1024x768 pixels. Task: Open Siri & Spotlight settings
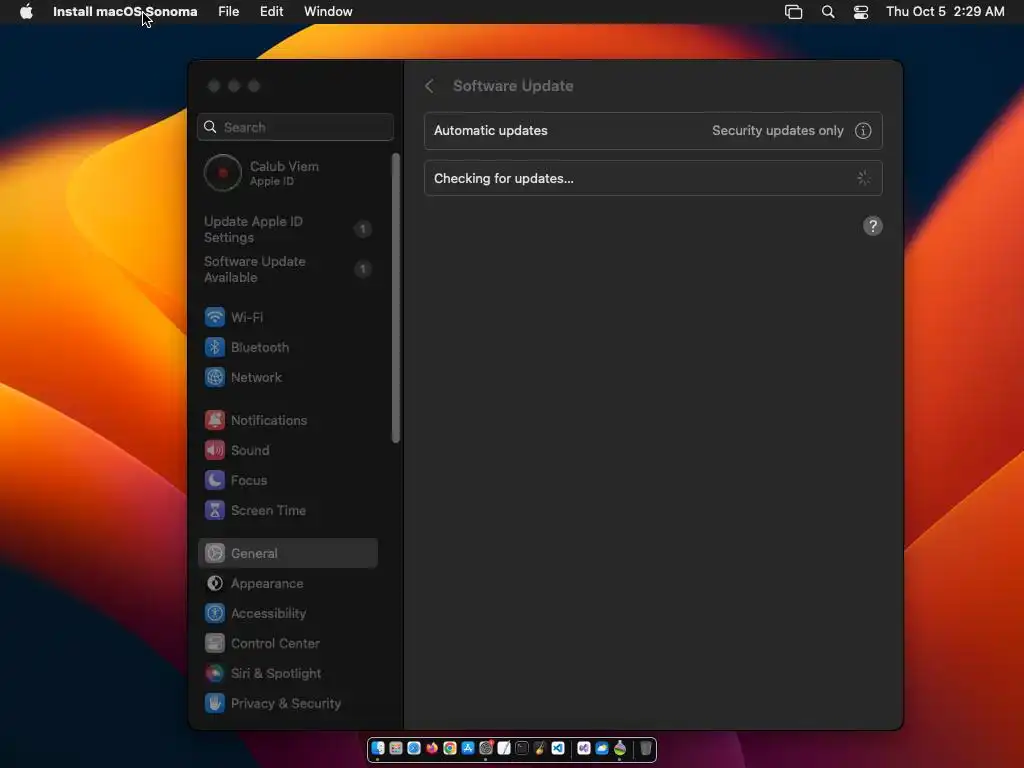[287, 673]
